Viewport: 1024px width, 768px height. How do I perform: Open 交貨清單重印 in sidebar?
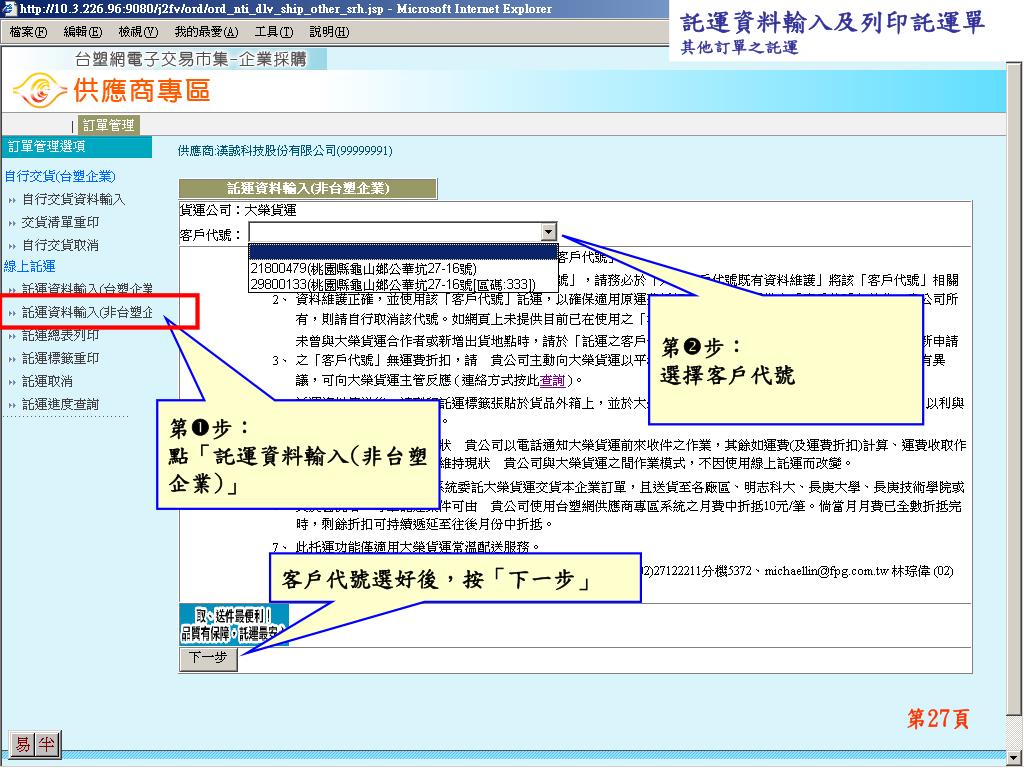[60, 222]
